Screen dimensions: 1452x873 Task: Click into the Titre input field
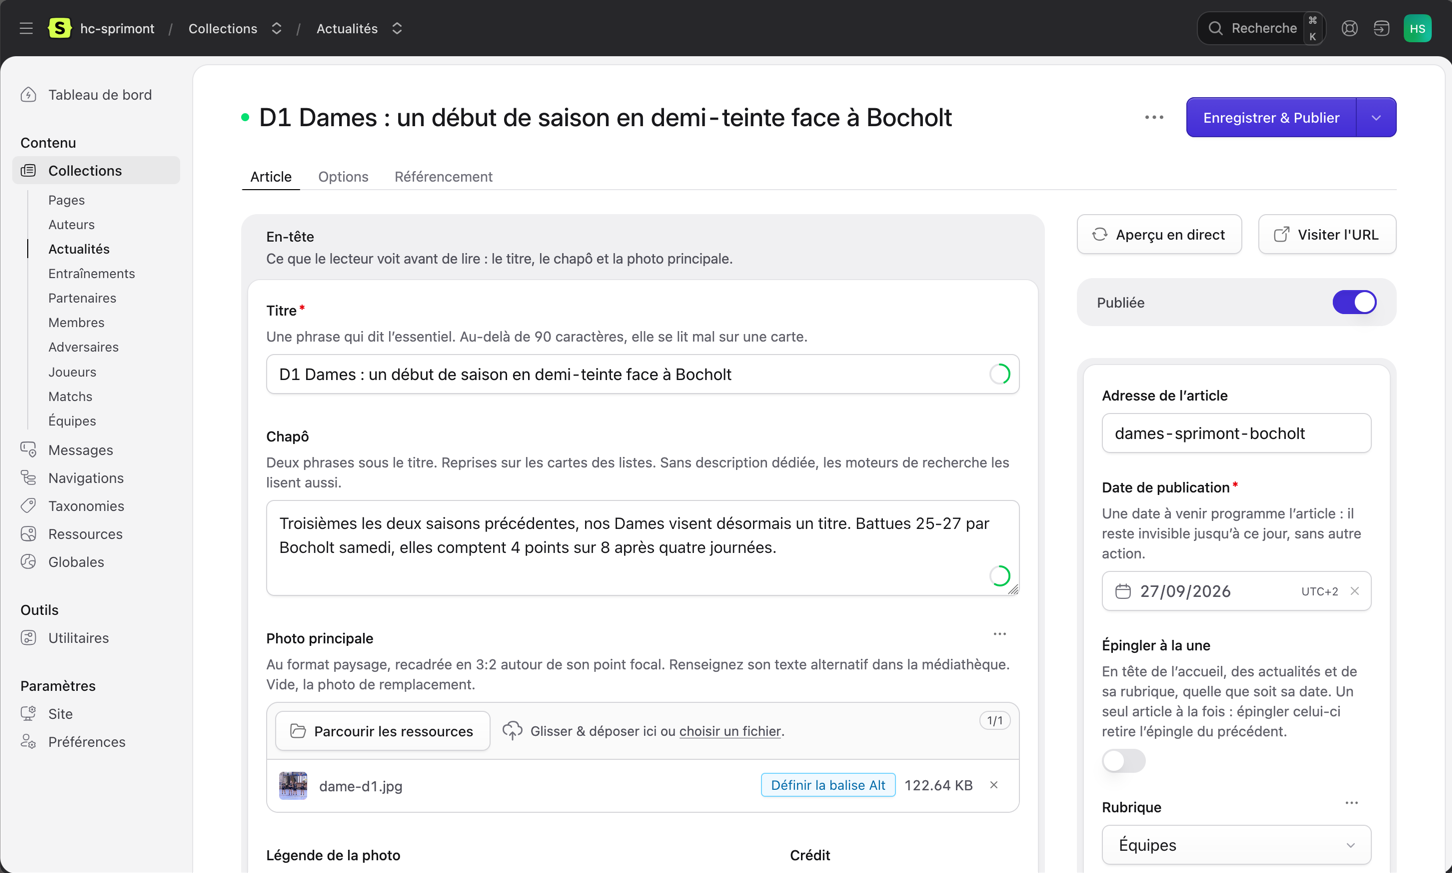click(x=643, y=374)
